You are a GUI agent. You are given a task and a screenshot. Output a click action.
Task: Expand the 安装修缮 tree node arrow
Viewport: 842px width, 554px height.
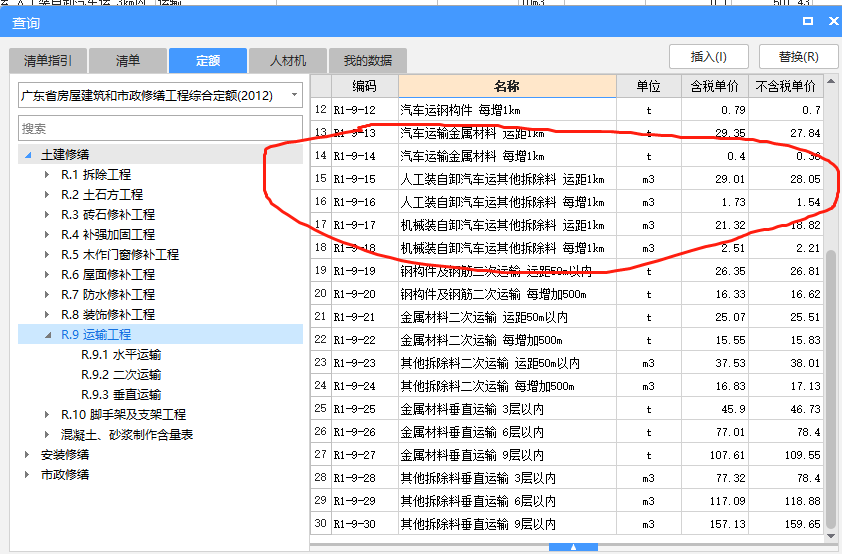(27, 455)
